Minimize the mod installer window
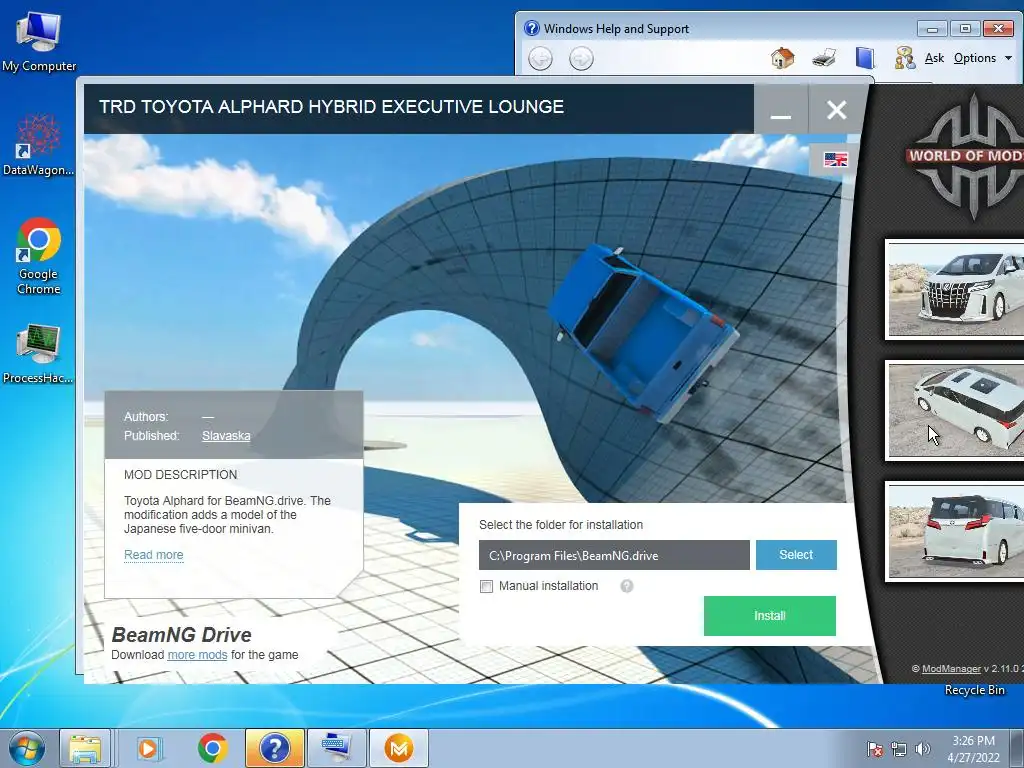1024x768 pixels. click(781, 109)
